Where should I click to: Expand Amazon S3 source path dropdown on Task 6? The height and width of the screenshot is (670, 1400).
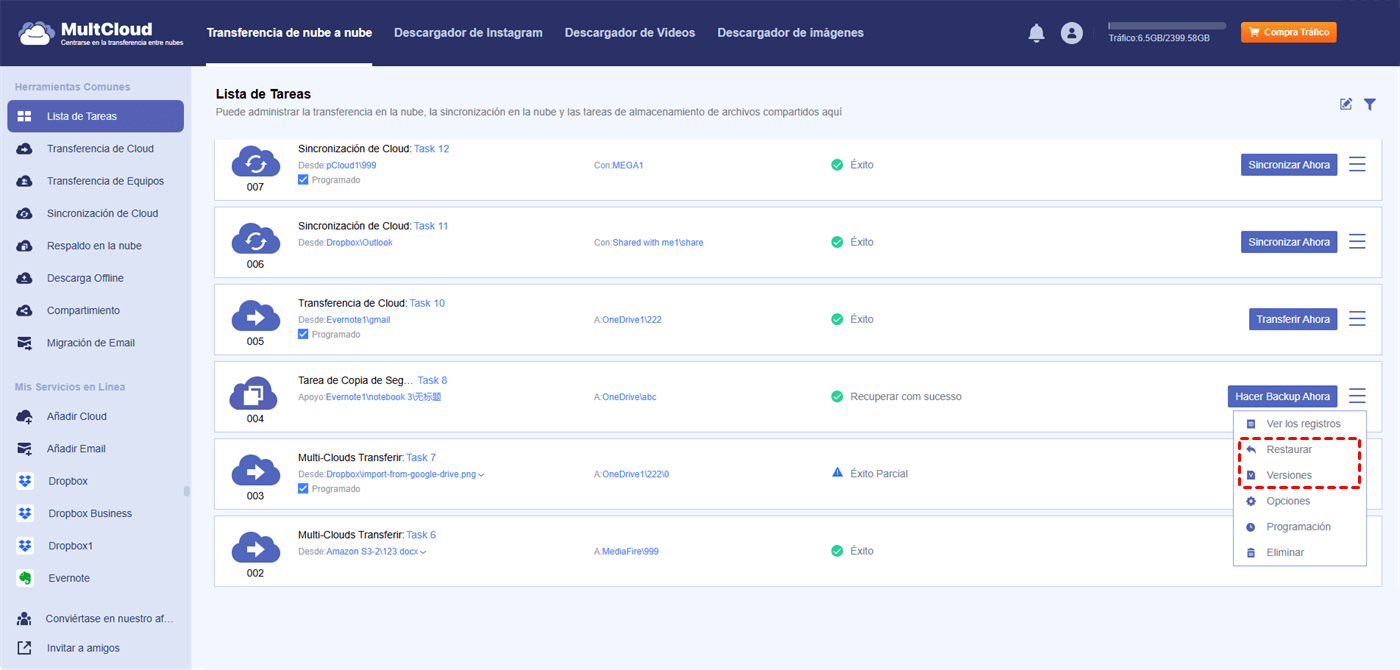[x=423, y=552]
